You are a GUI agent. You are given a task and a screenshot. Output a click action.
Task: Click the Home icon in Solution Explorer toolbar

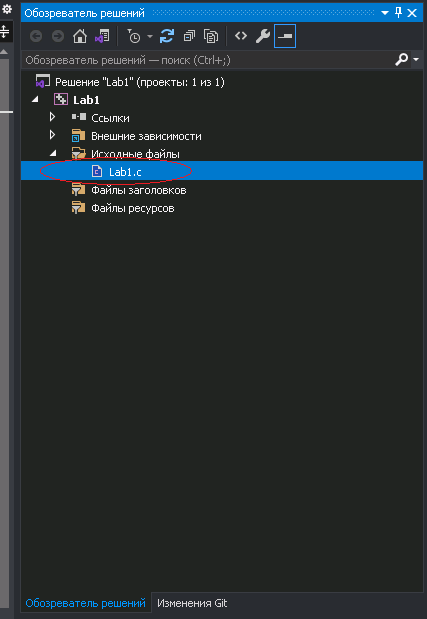80,36
